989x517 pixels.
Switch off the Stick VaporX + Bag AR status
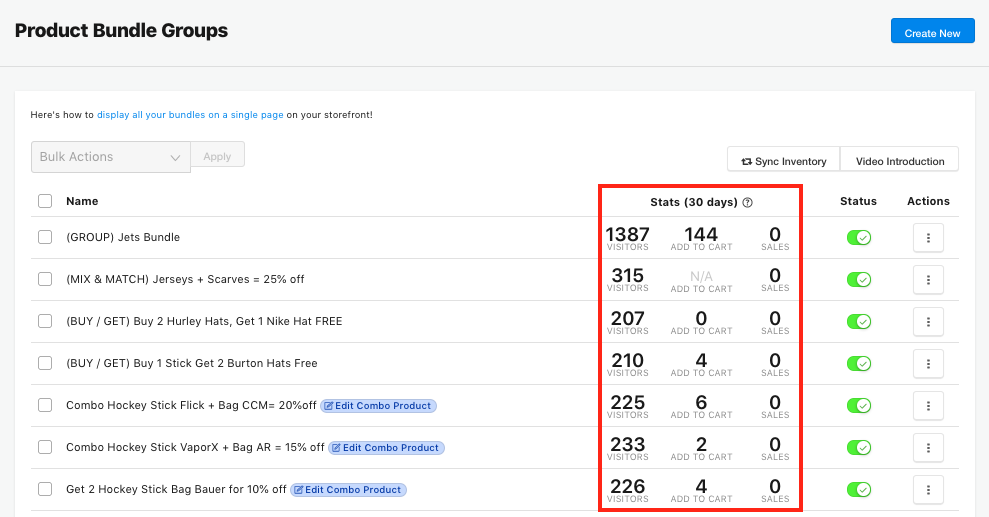(858, 448)
